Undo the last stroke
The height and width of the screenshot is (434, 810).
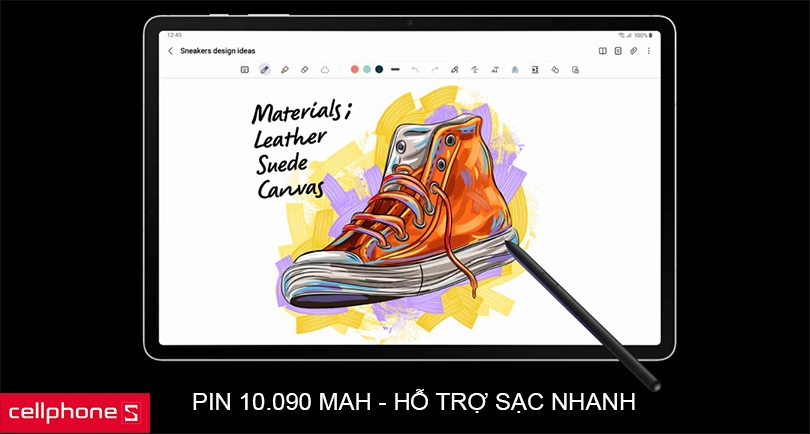(415, 69)
